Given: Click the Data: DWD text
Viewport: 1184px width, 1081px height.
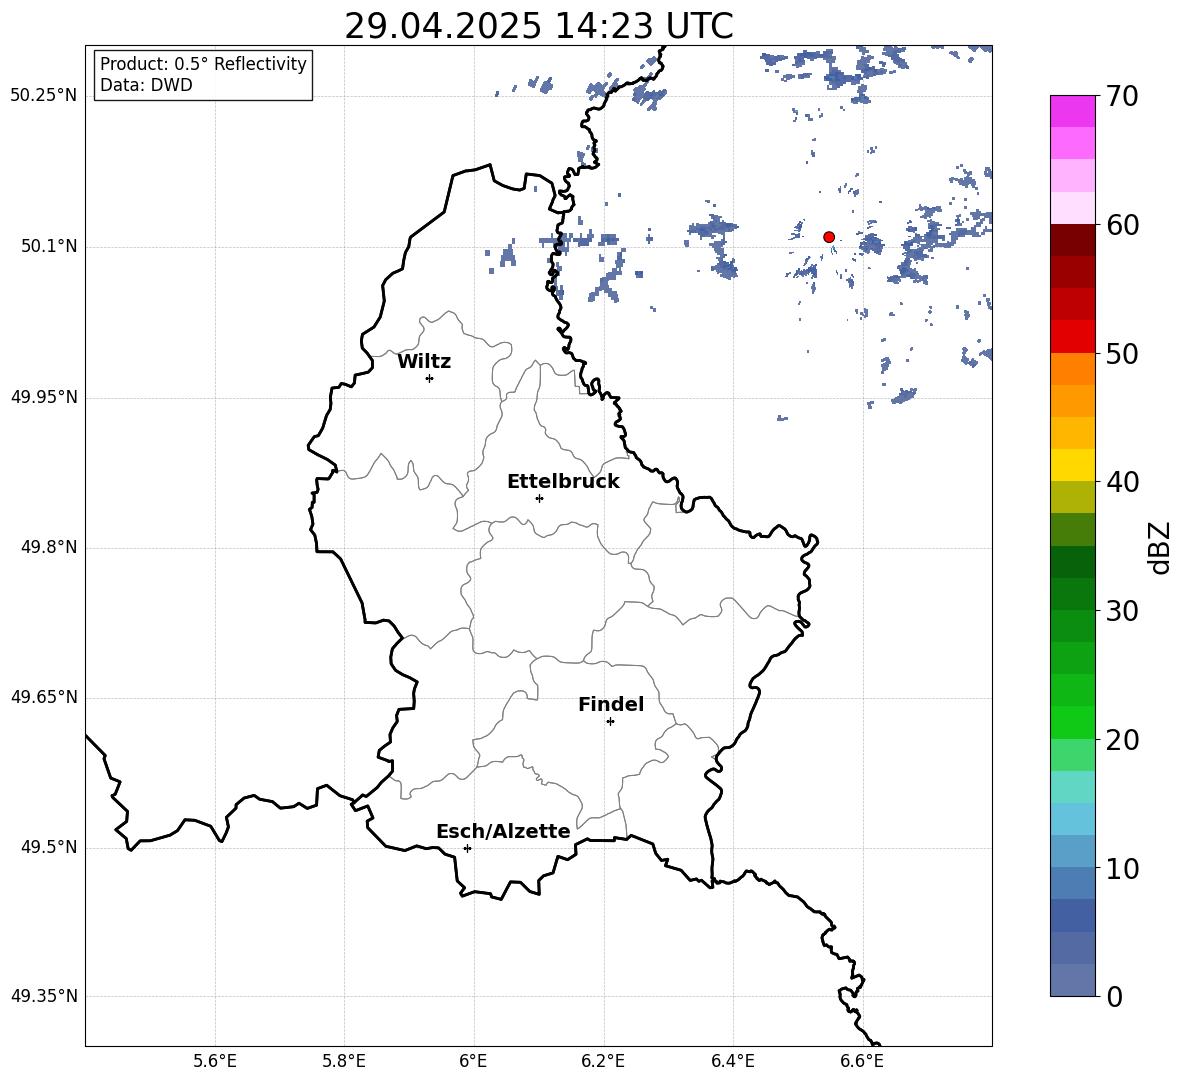Looking at the screenshot, I should pos(146,85).
